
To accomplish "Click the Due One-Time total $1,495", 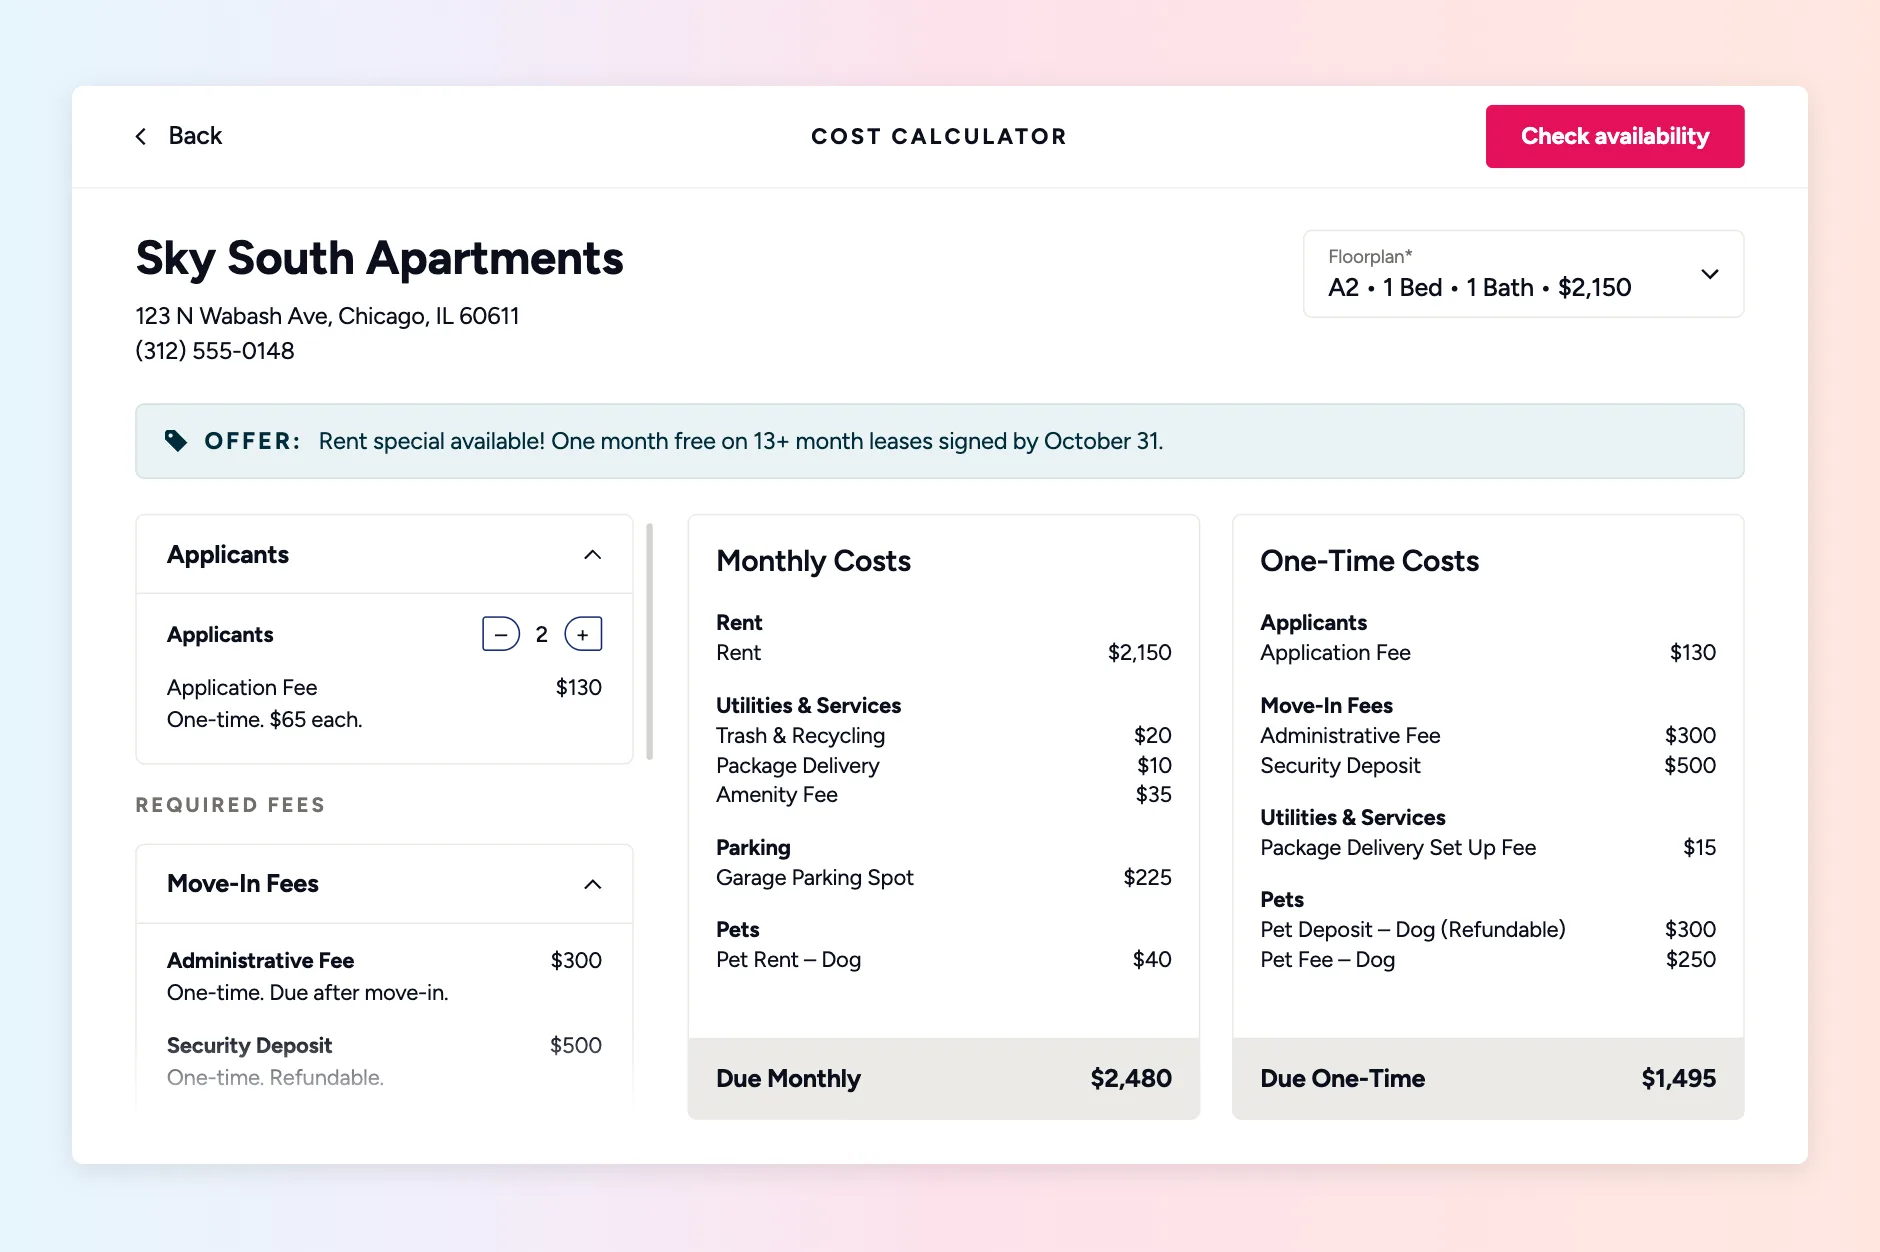I will [1678, 1079].
